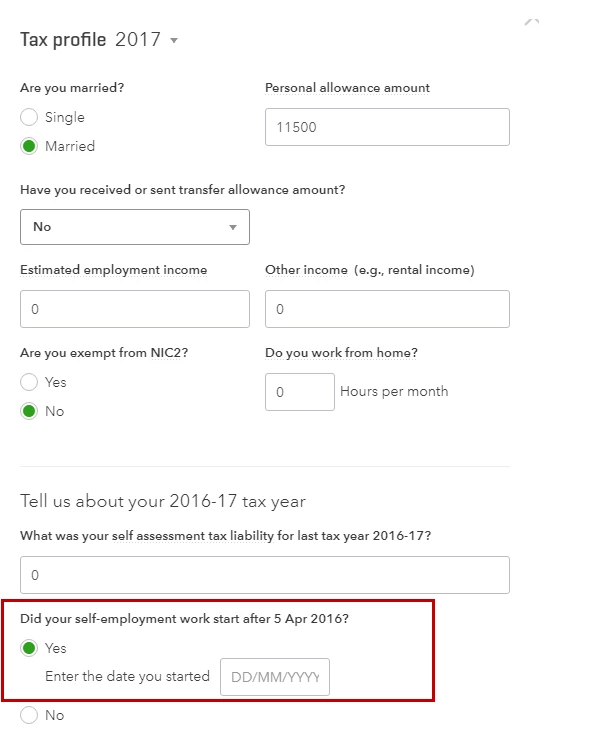Image resolution: width=591 pixels, height=755 pixels.
Task: Click the Do you work from home label
Action: coord(341,353)
